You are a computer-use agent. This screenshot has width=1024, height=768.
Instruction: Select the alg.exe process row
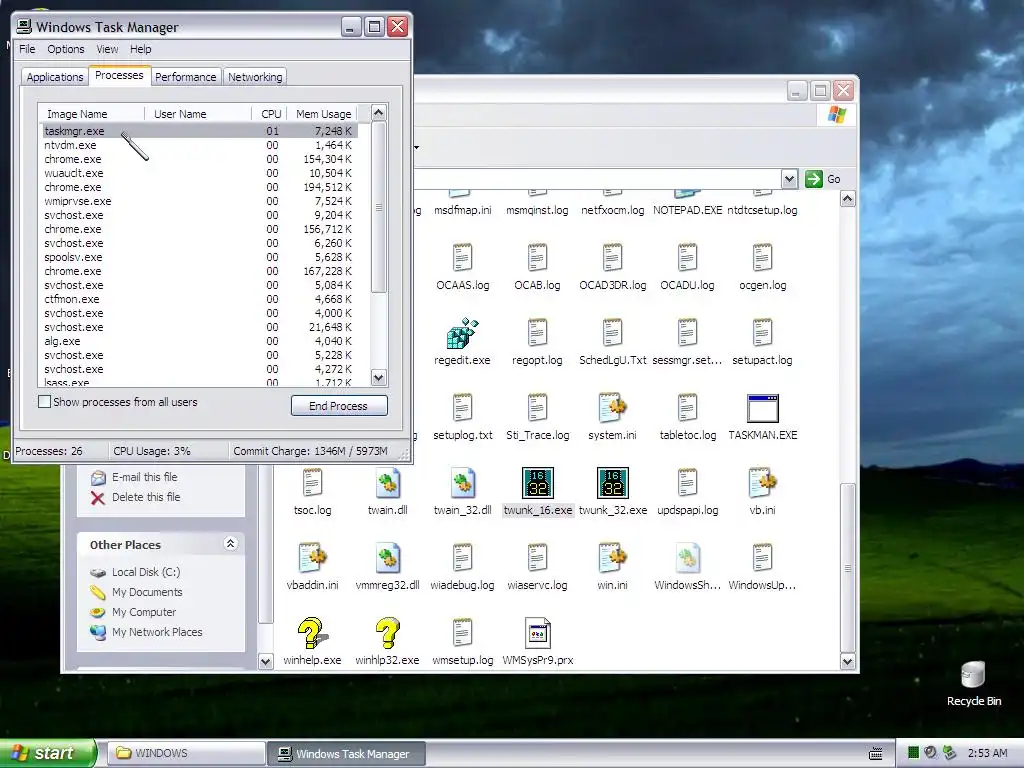tap(199, 341)
